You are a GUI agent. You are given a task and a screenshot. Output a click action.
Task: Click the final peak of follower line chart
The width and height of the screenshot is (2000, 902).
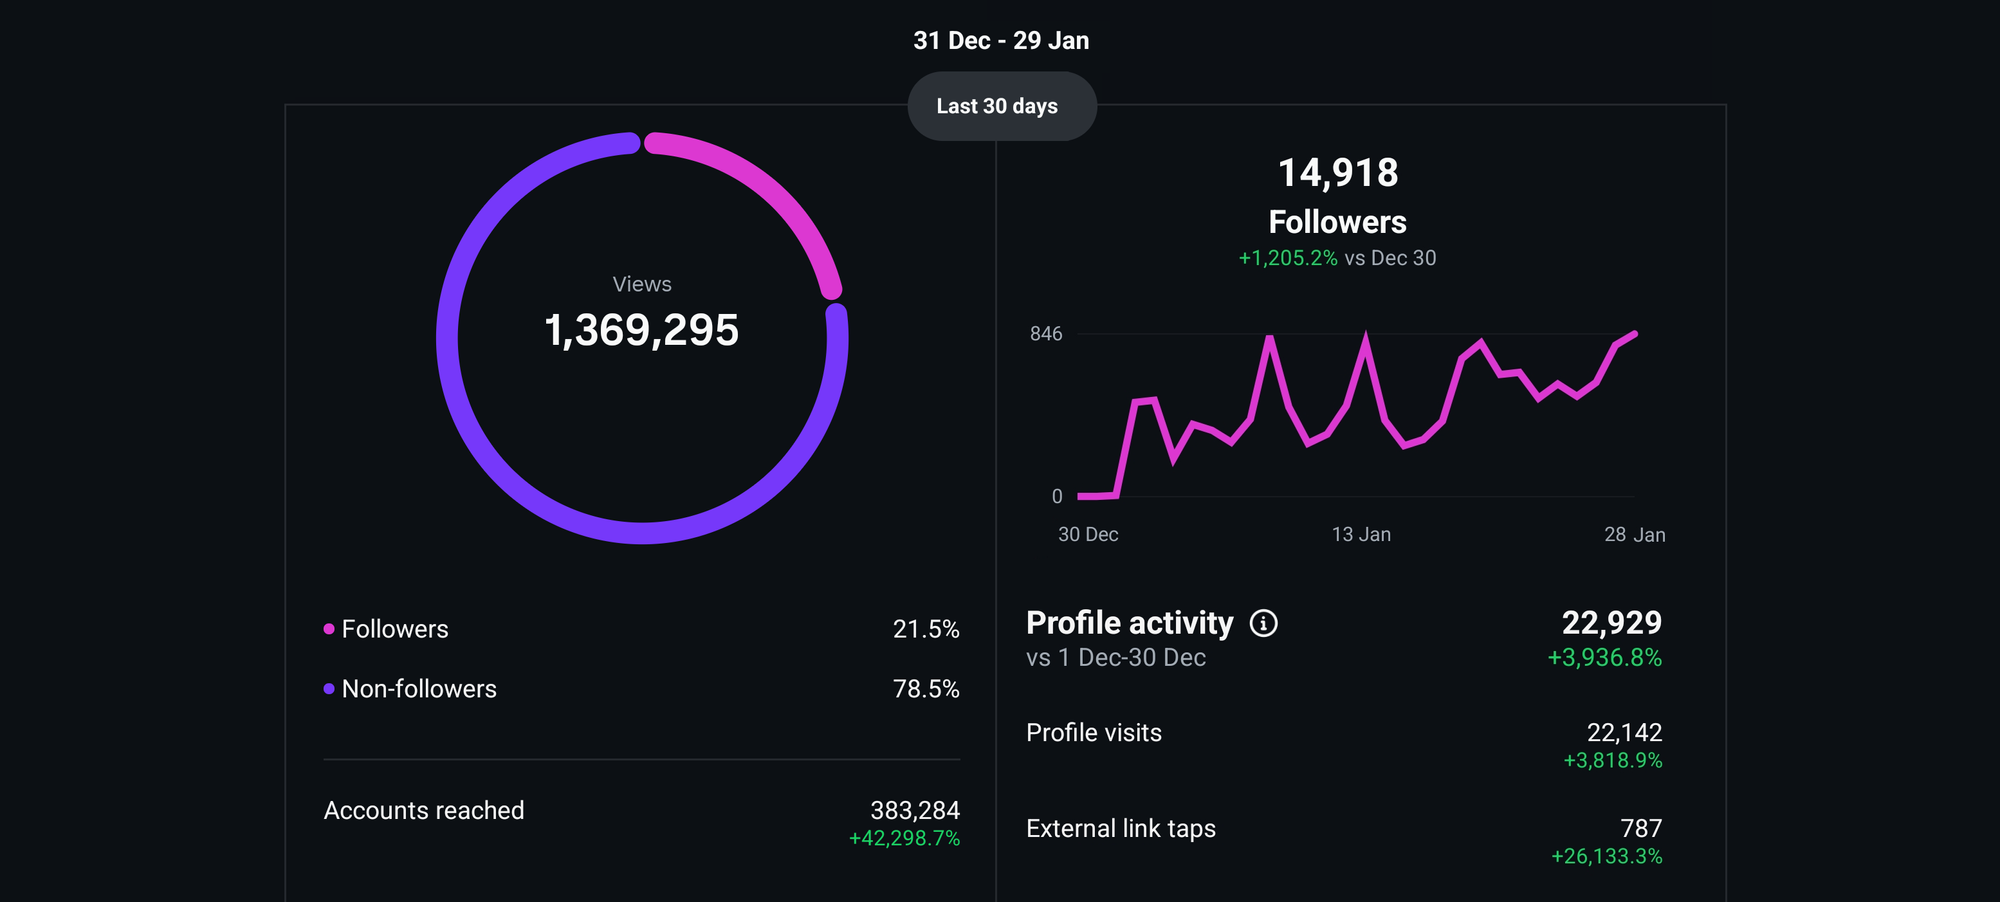pos(1635,334)
